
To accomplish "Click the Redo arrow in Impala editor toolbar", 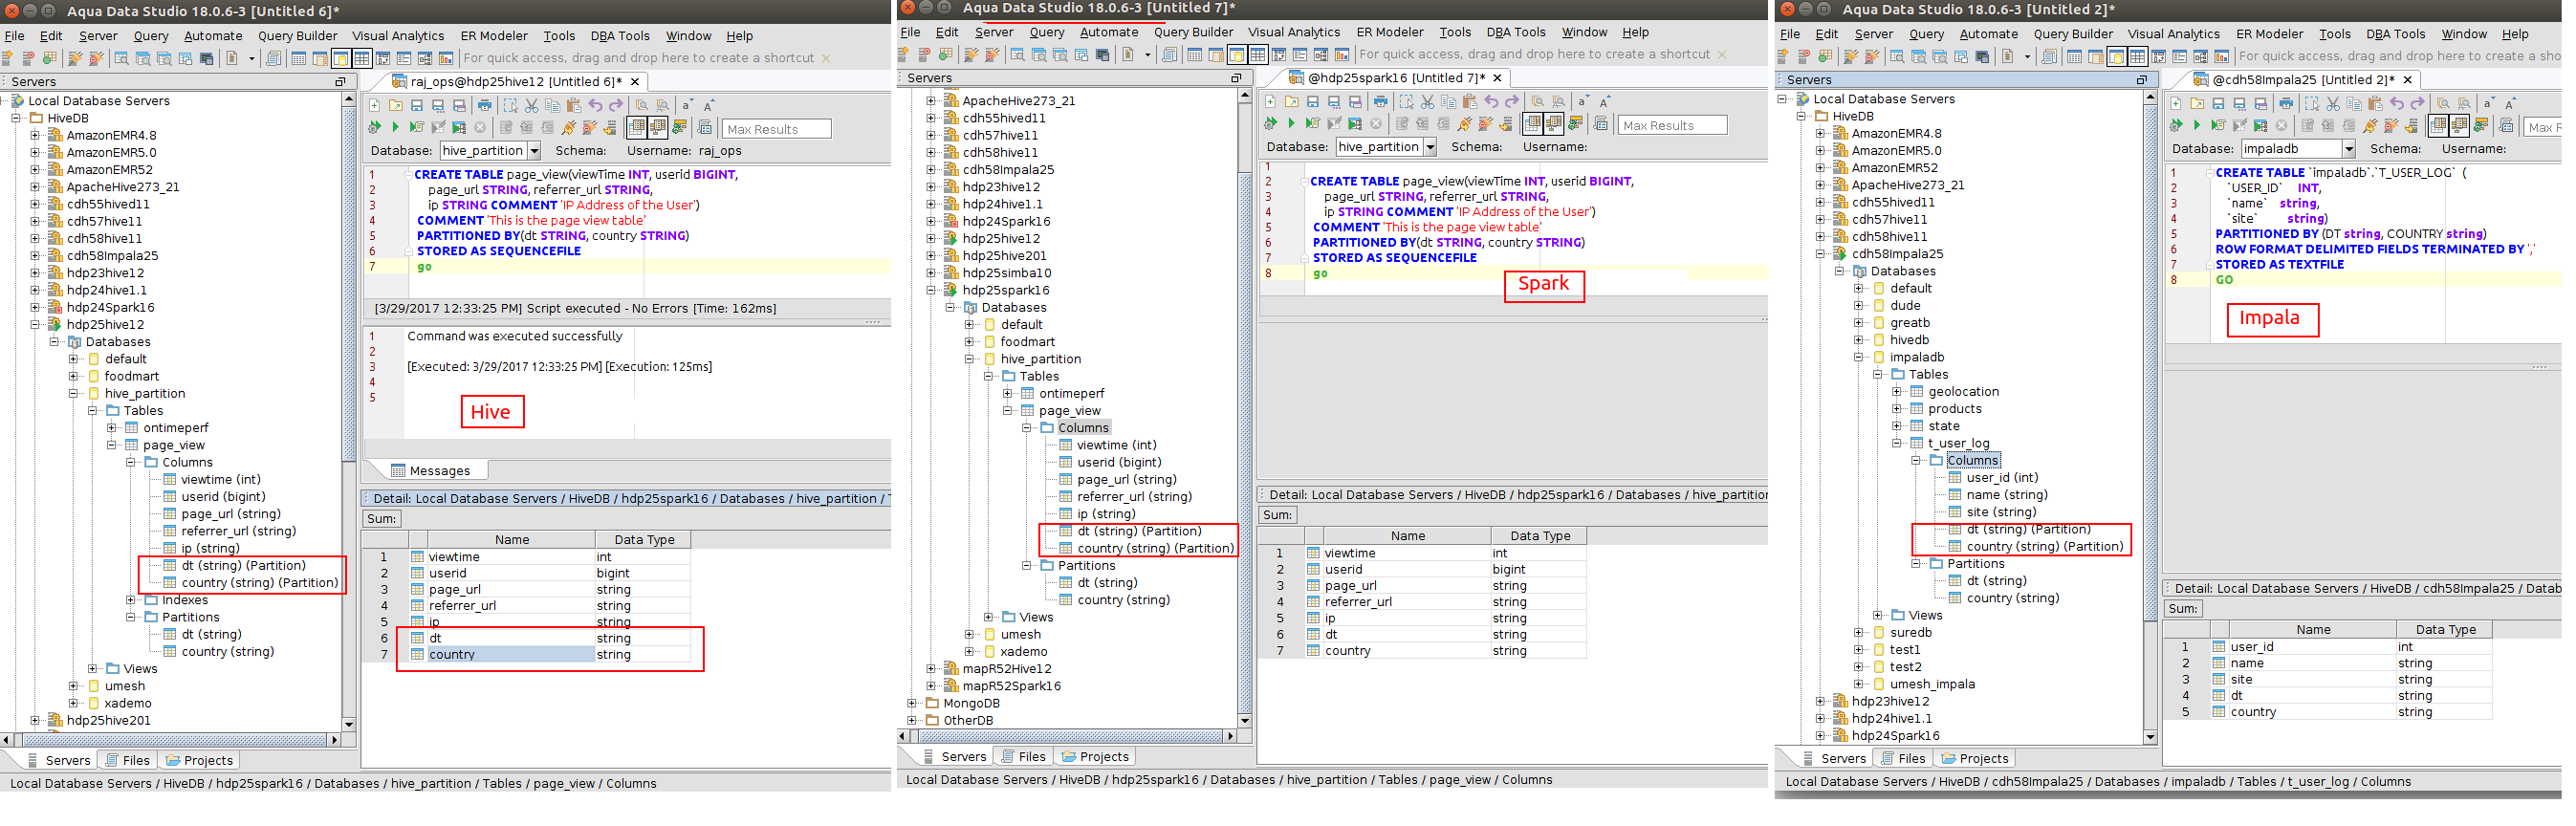I will pos(2418,103).
